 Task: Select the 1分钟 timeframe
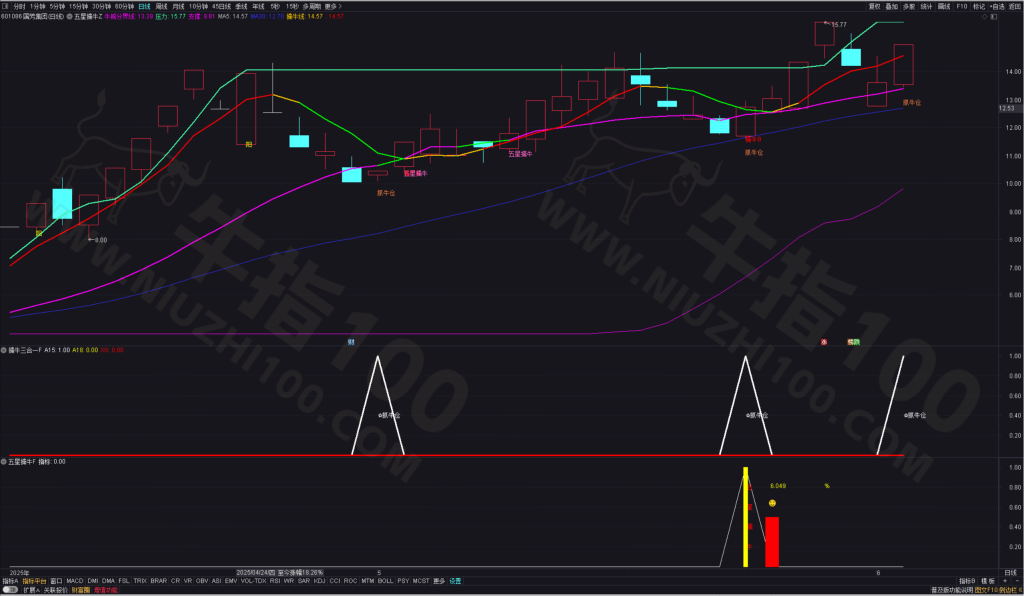(37, 7)
